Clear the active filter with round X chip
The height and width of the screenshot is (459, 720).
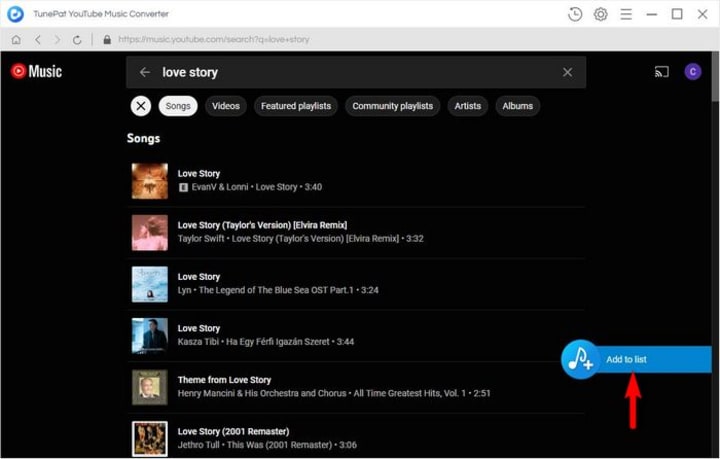[x=141, y=106]
